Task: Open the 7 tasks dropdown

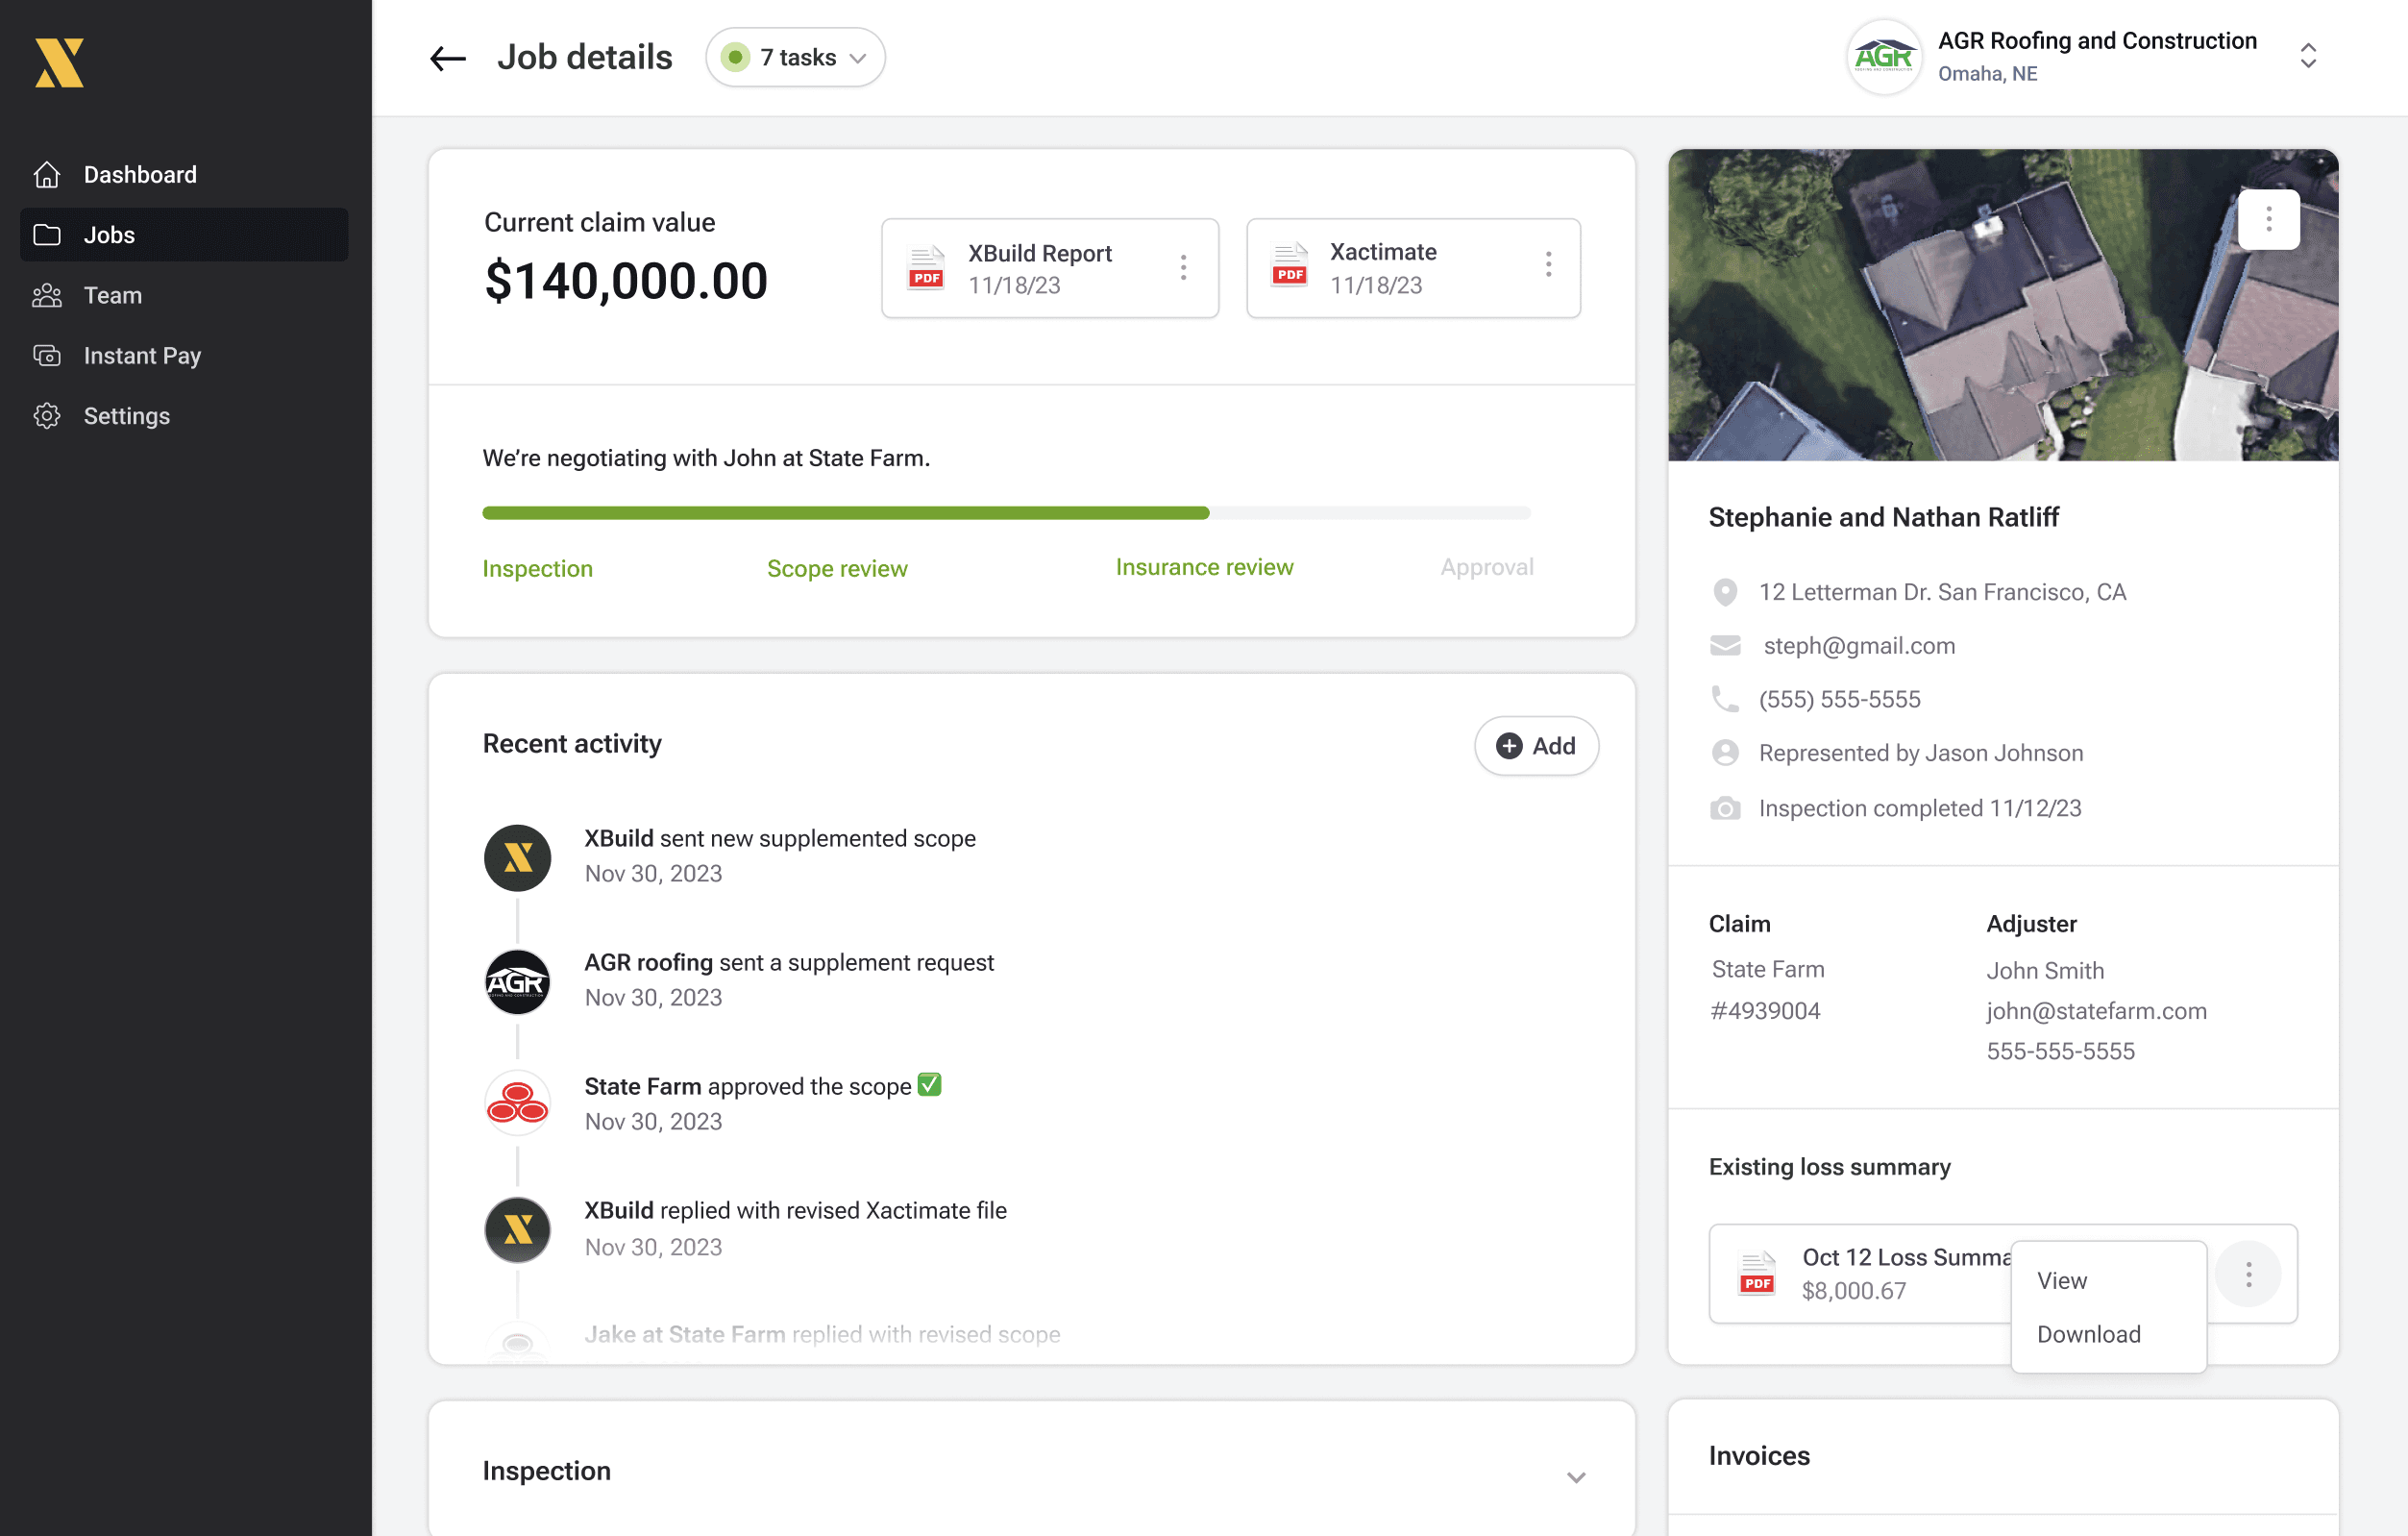Action: point(795,58)
